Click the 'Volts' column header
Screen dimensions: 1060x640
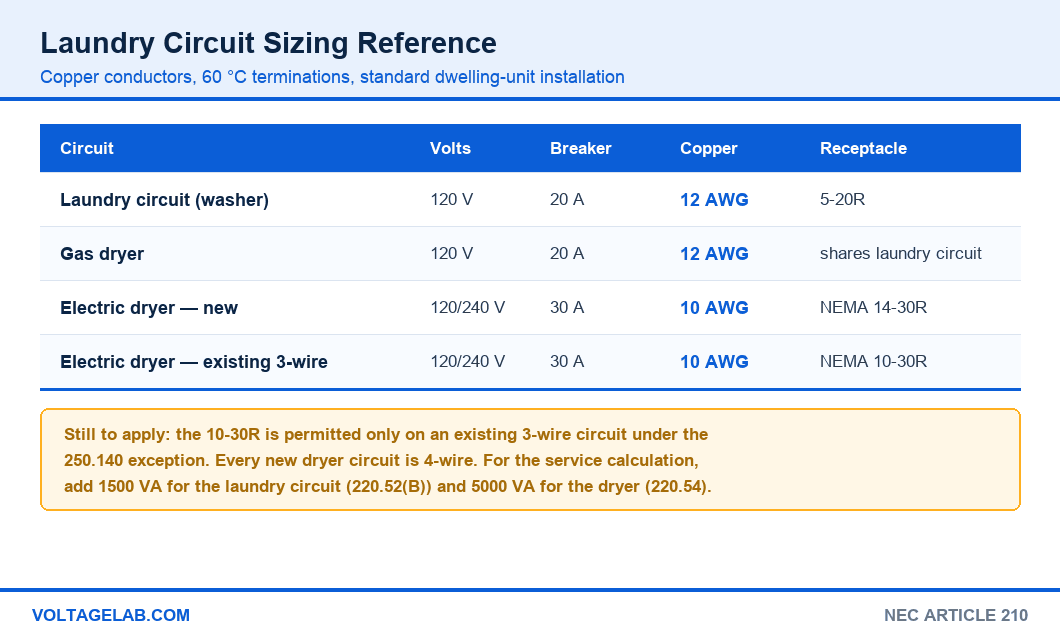pos(450,149)
